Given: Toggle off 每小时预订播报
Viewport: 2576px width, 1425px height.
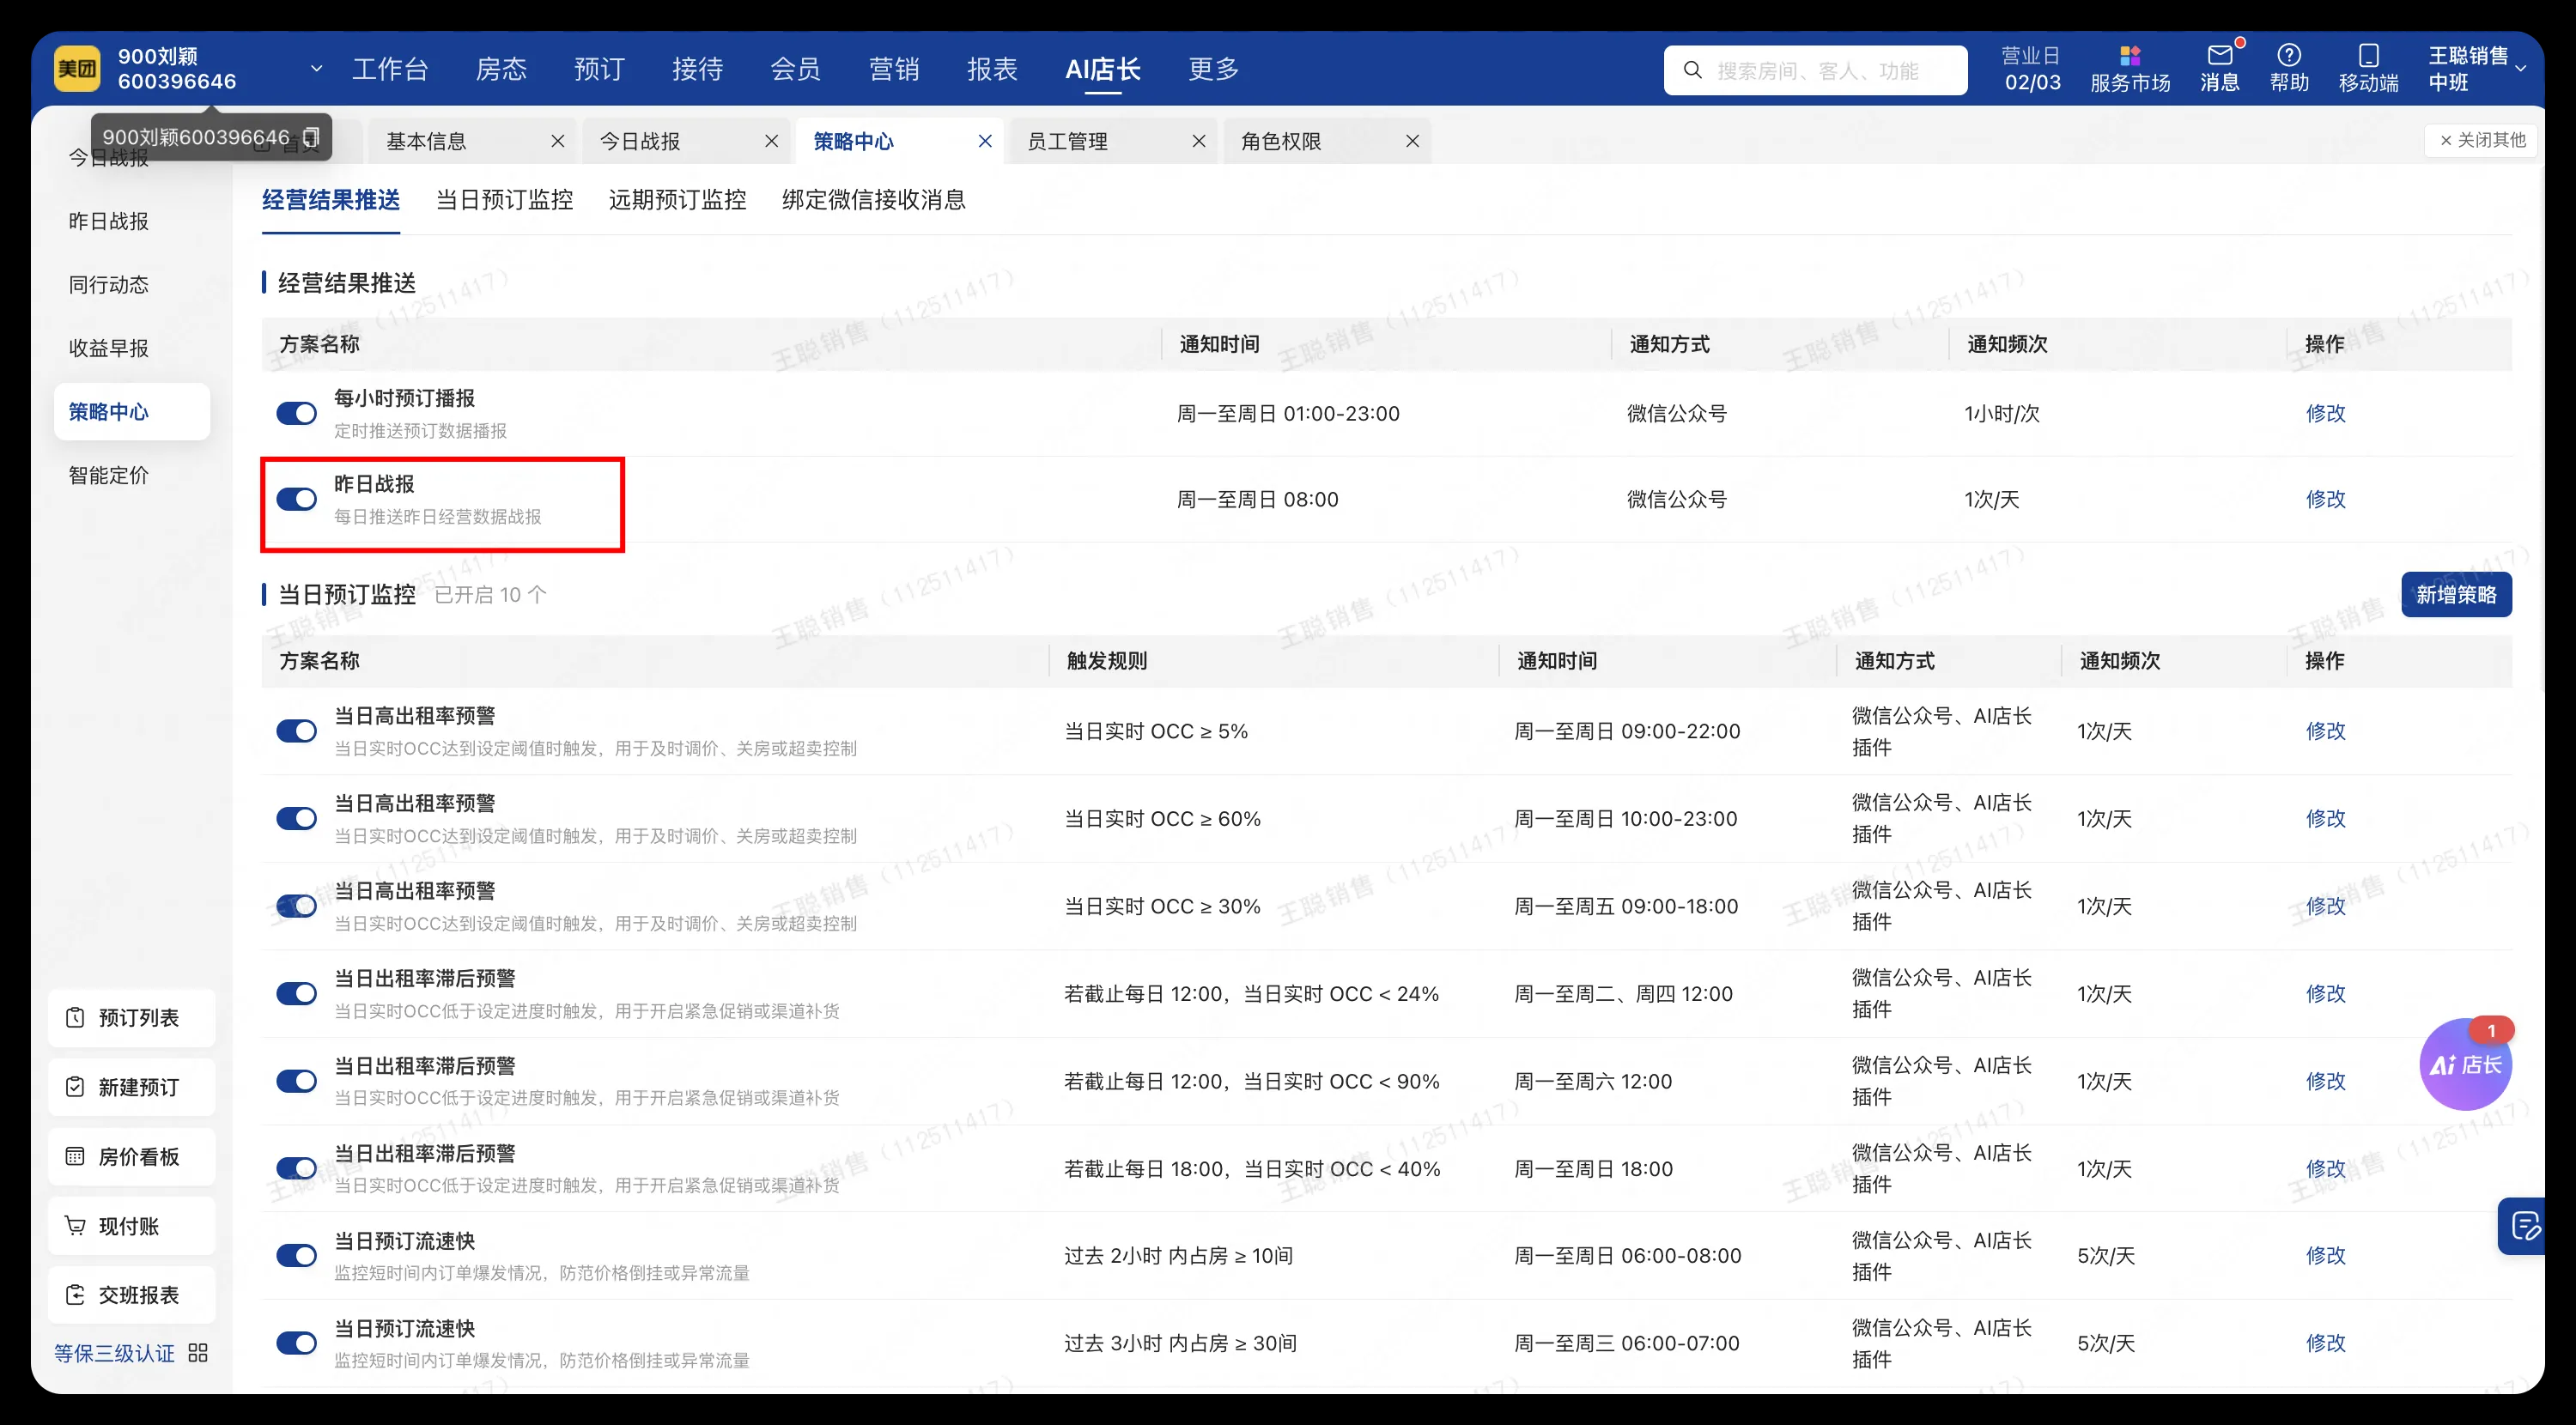Looking at the screenshot, I should pos(297,413).
